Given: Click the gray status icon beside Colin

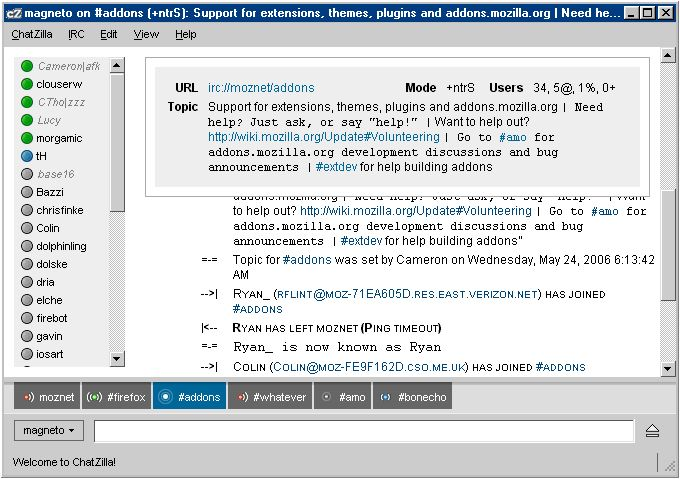Looking at the screenshot, I should pyautogui.click(x=27, y=228).
